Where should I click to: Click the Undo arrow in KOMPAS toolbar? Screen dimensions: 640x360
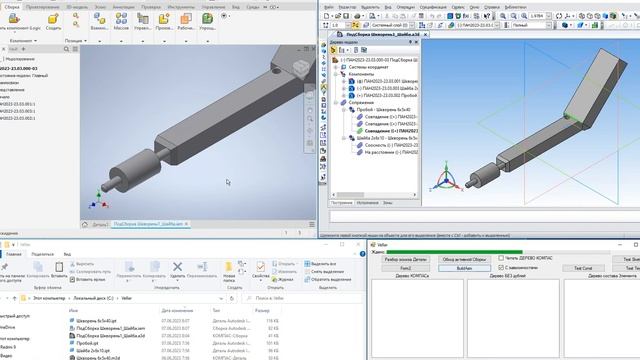tap(431, 16)
